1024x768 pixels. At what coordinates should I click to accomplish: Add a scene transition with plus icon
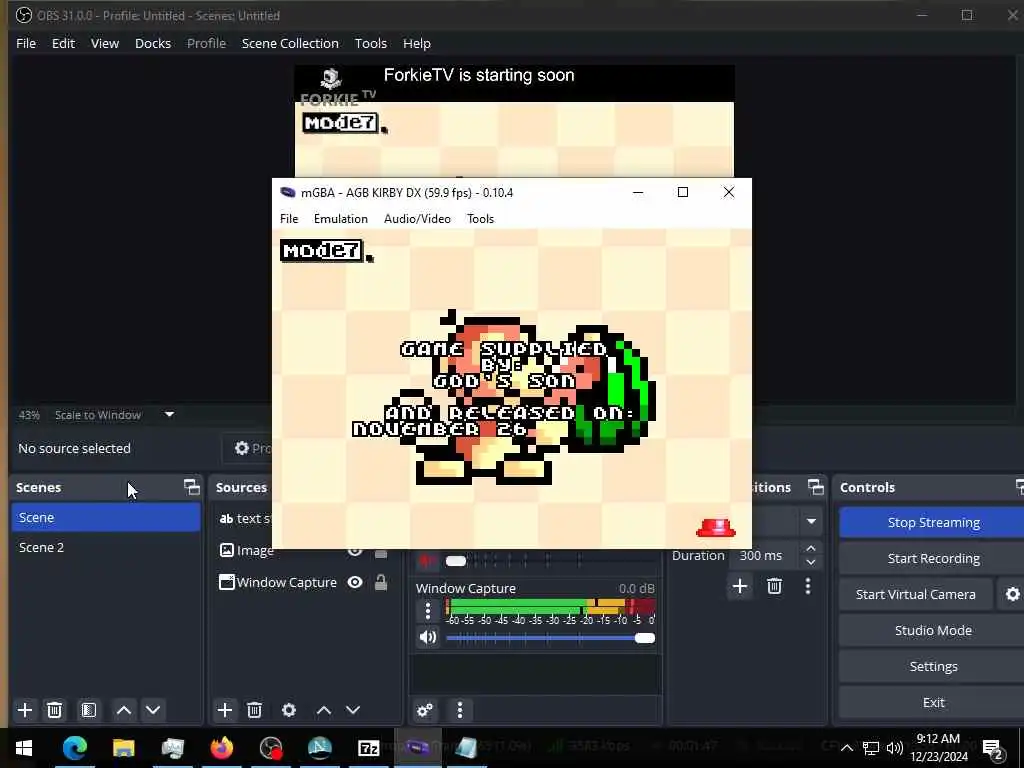click(740, 586)
